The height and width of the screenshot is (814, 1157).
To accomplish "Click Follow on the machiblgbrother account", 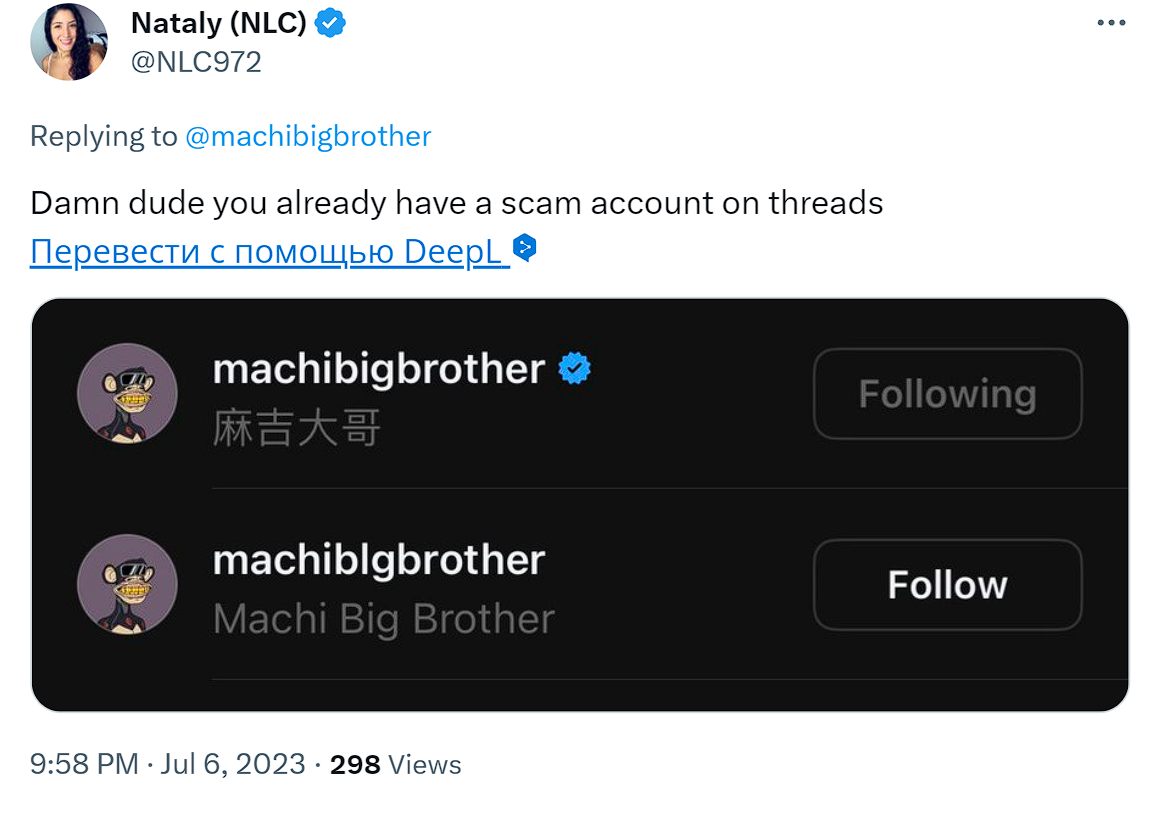I will [x=946, y=585].
